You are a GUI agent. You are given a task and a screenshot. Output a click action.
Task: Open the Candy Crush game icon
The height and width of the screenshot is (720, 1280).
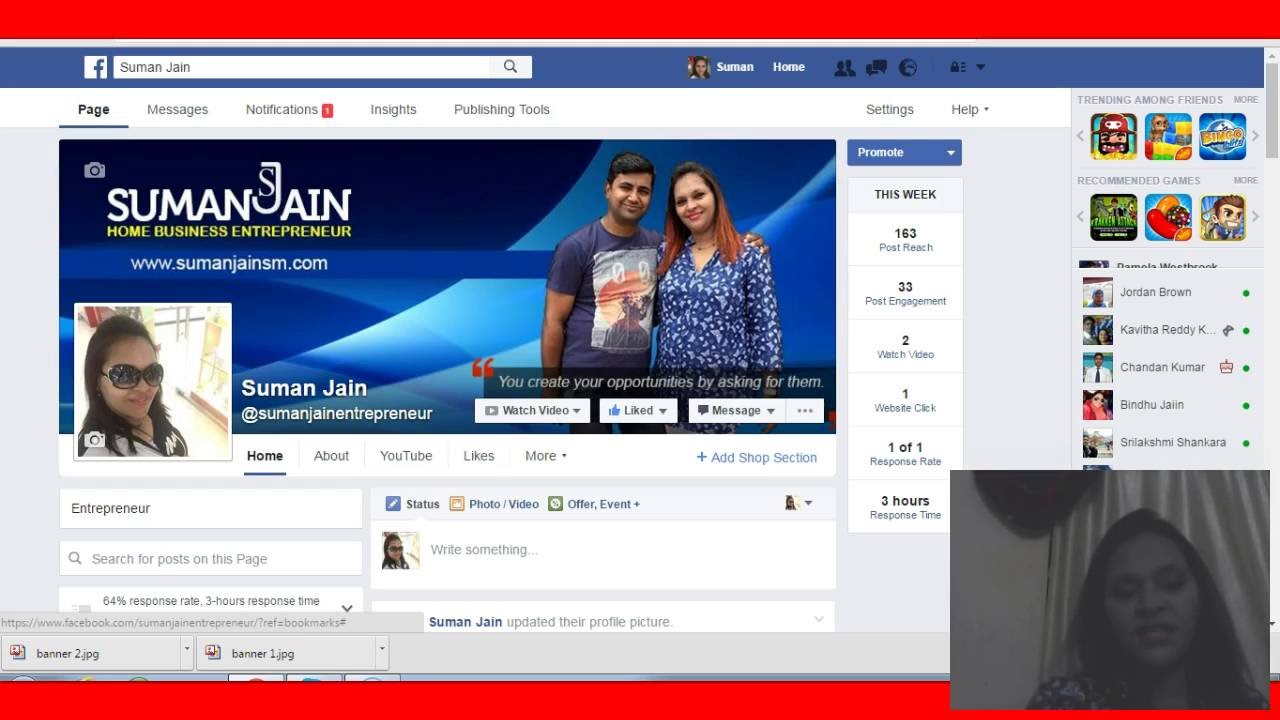(1168, 217)
